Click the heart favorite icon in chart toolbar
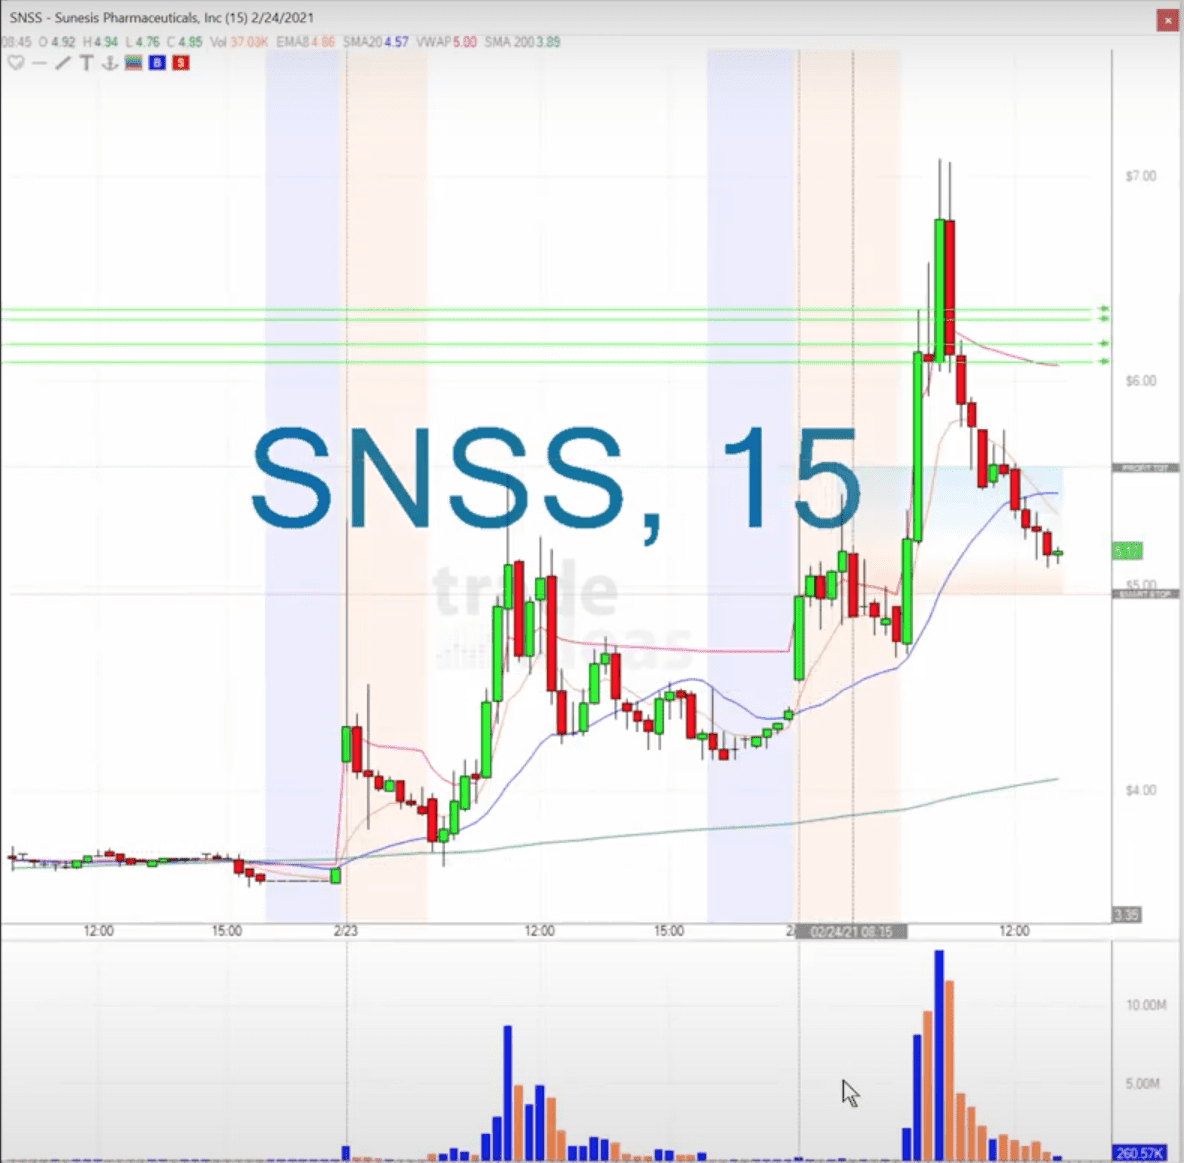1184x1163 pixels. [16, 63]
